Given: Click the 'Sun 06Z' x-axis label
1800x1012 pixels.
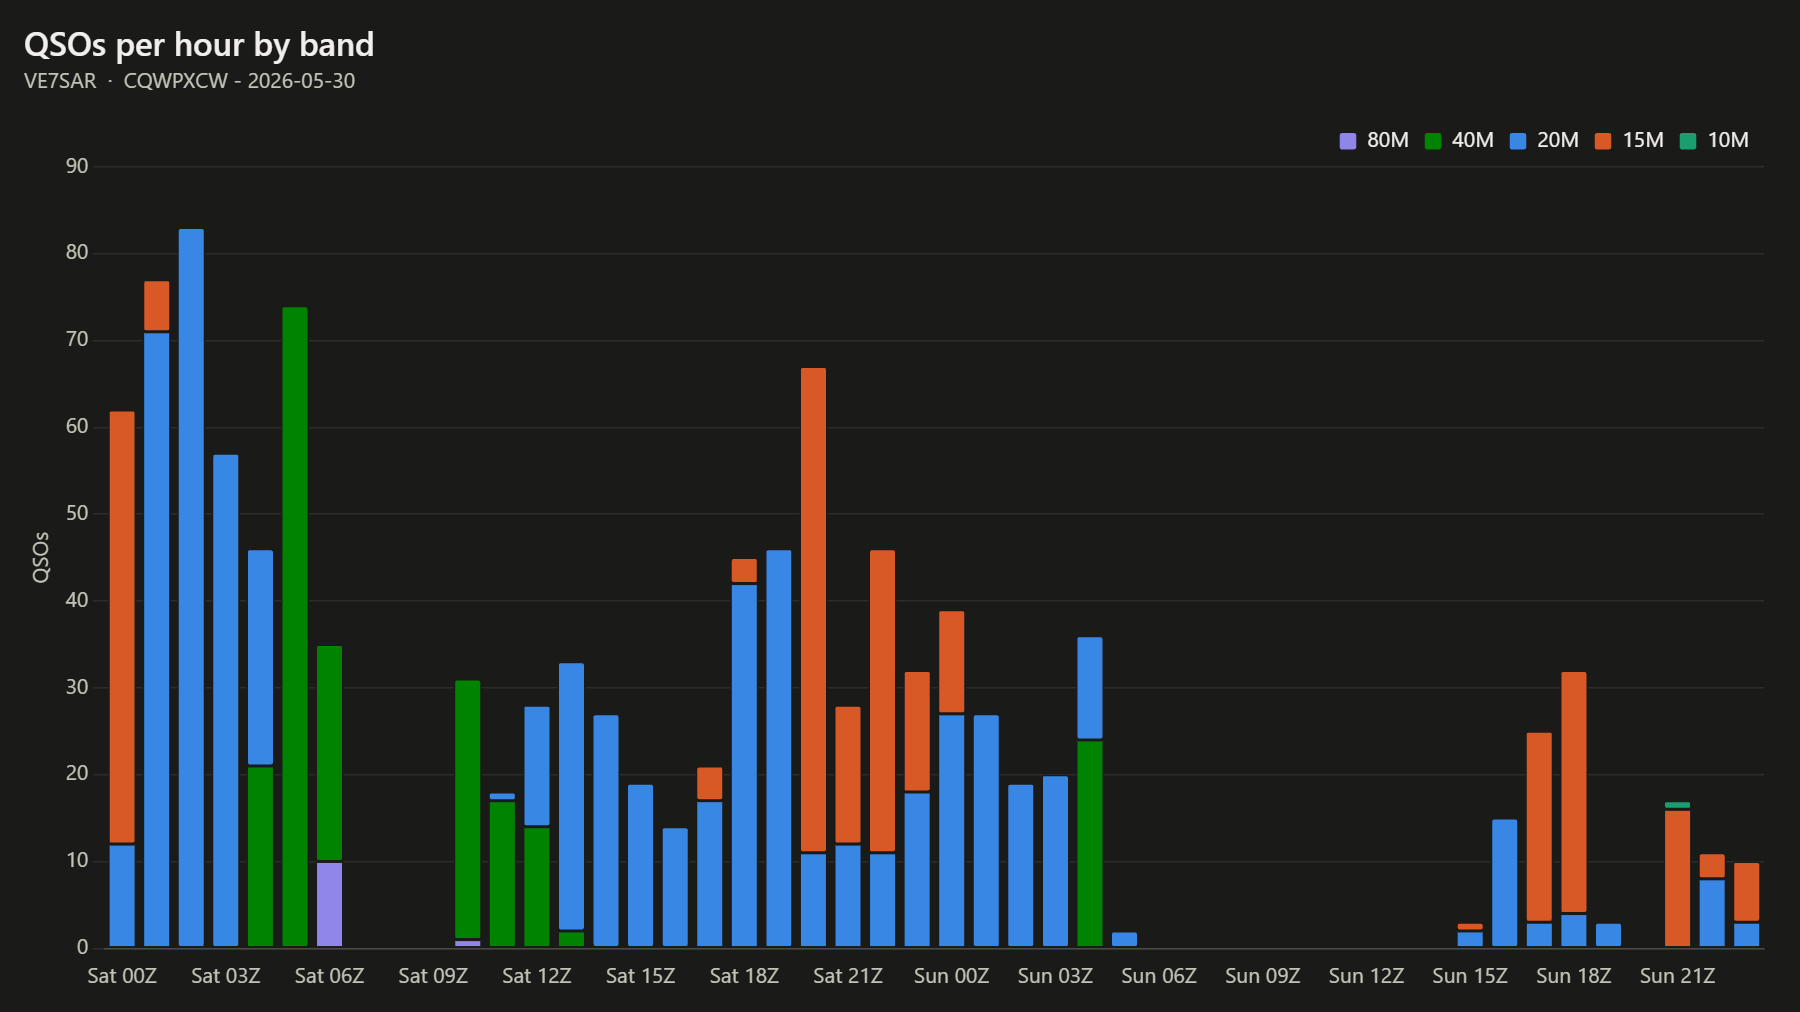Looking at the screenshot, I should [x=1159, y=976].
